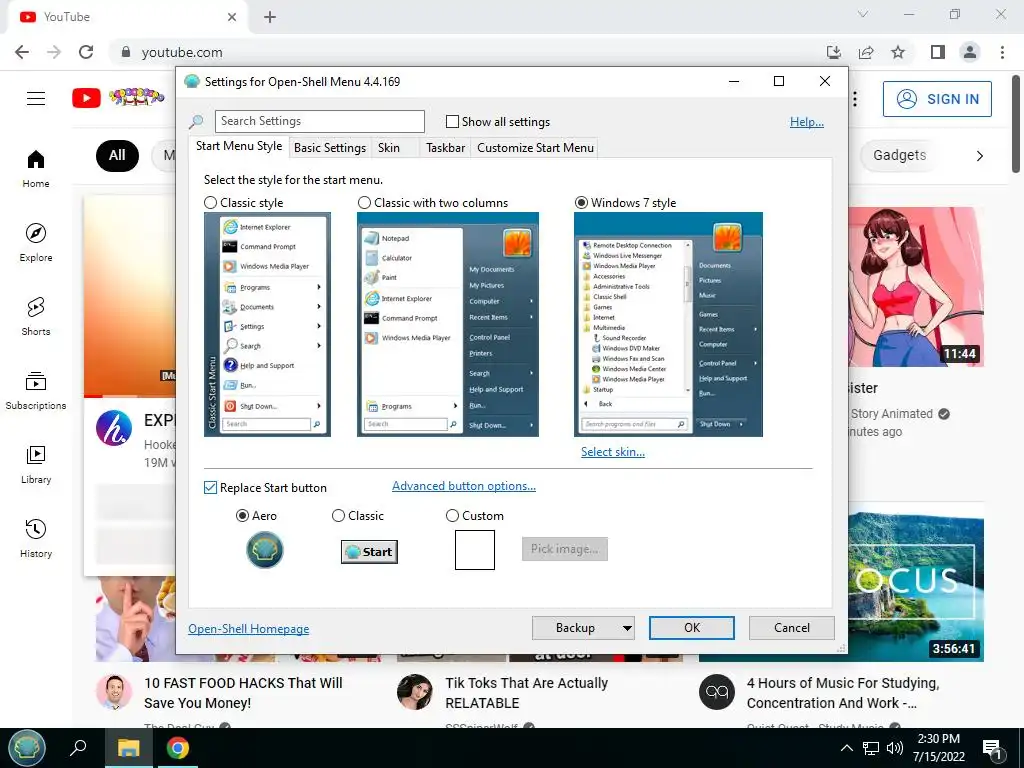This screenshot has height=768, width=1024.
Task: Open File Explorer from the taskbar
Action: point(129,748)
